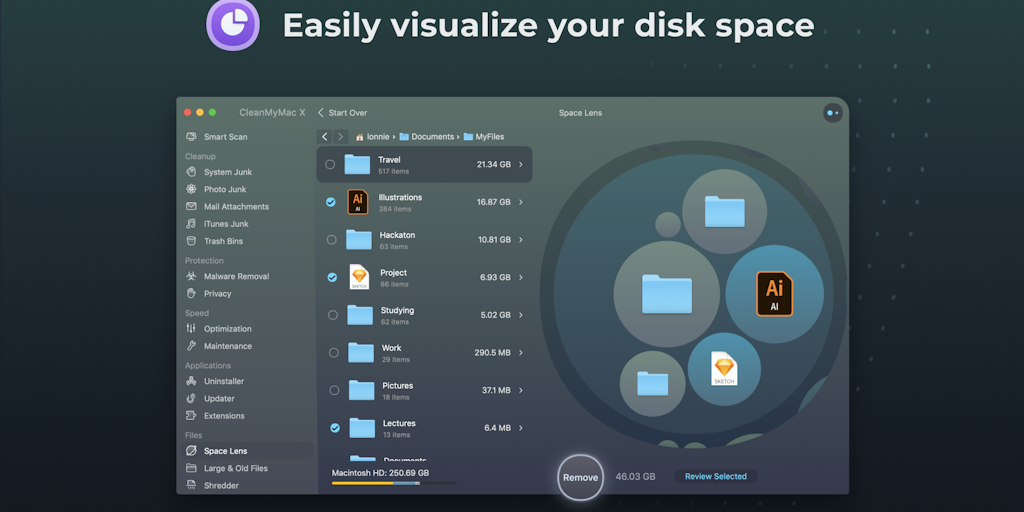The width and height of the screenshot is (1024, 512).
Task: Expand the Lectures folder chevron
Action: tap(520, 428)
